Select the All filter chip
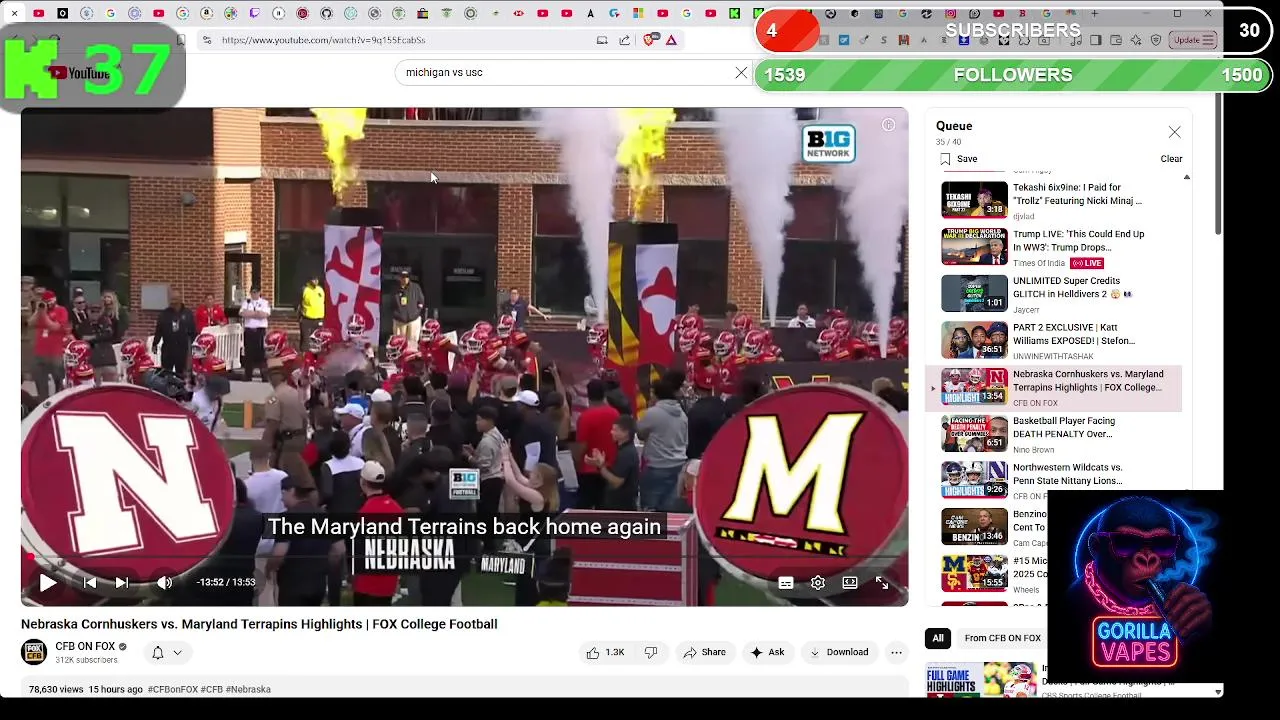1280x720 pixels. point(938,638)
